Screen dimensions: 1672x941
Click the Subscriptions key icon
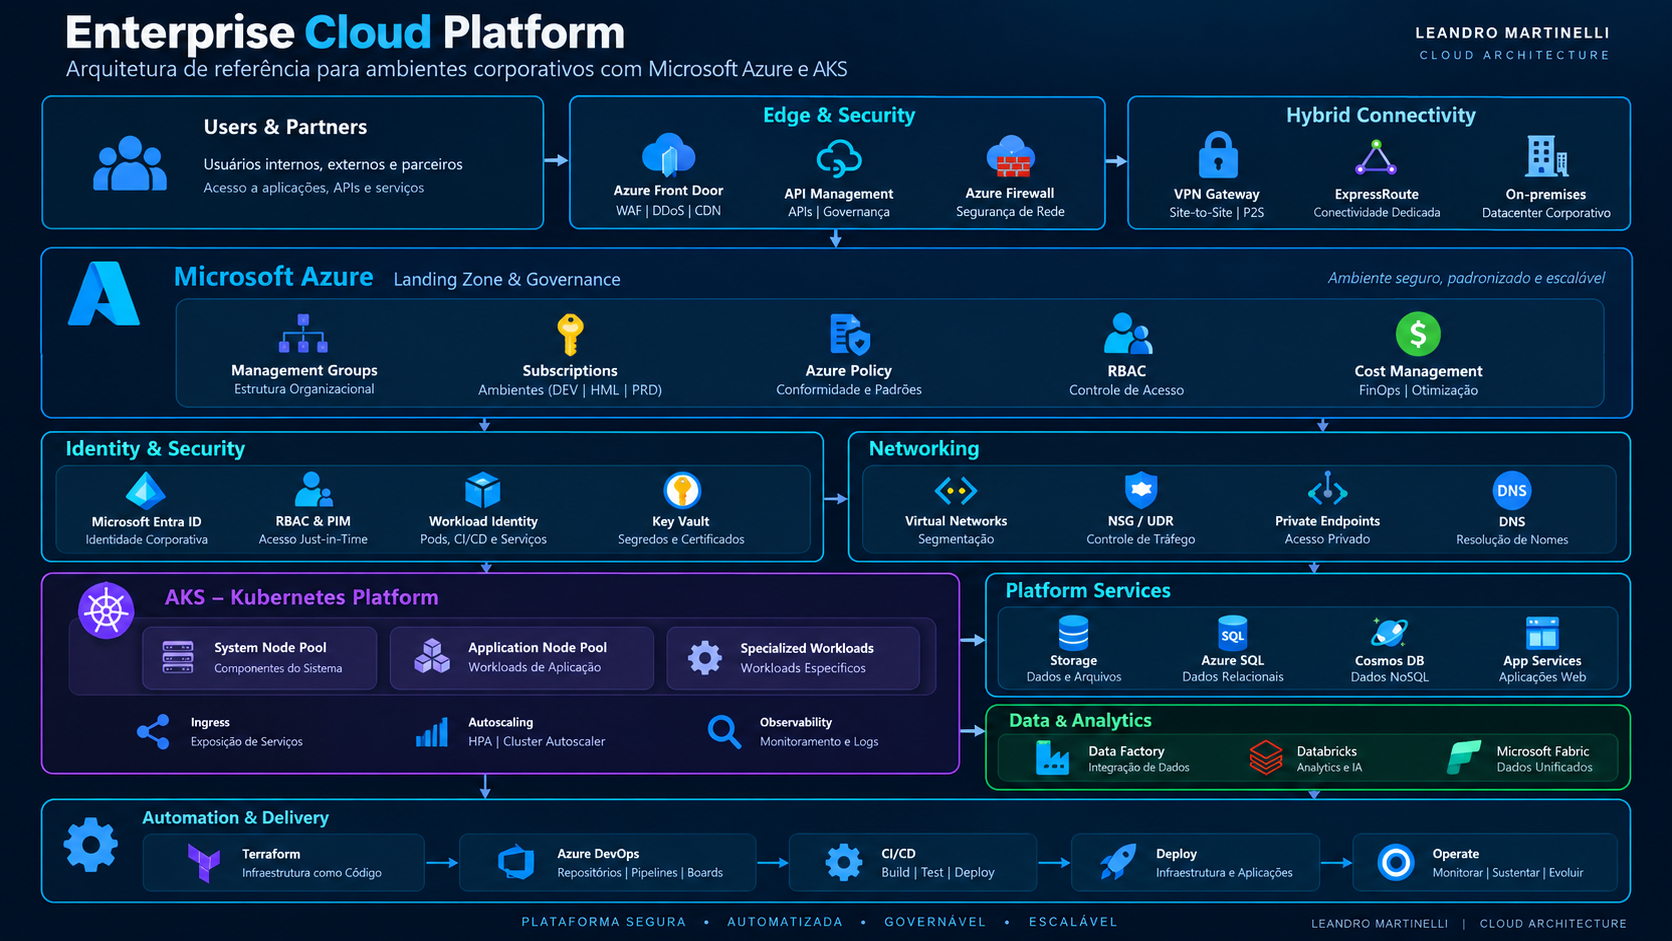pos(570,334)
